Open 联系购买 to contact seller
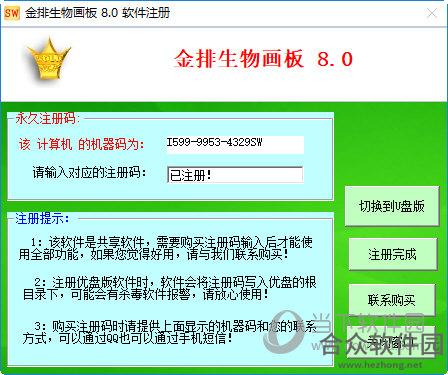Screen dimensions: 448x375 point(392,300)
